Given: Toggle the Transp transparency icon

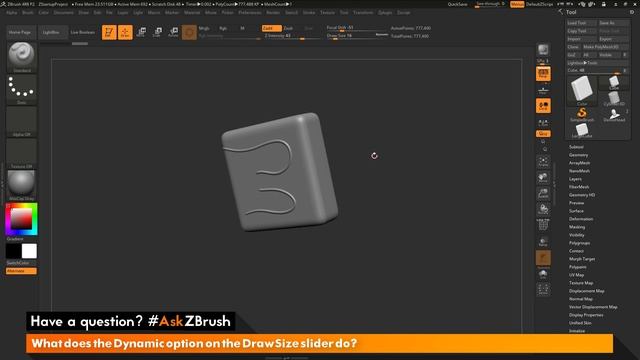Looking at the screenshot, I should tap(543, 241).
